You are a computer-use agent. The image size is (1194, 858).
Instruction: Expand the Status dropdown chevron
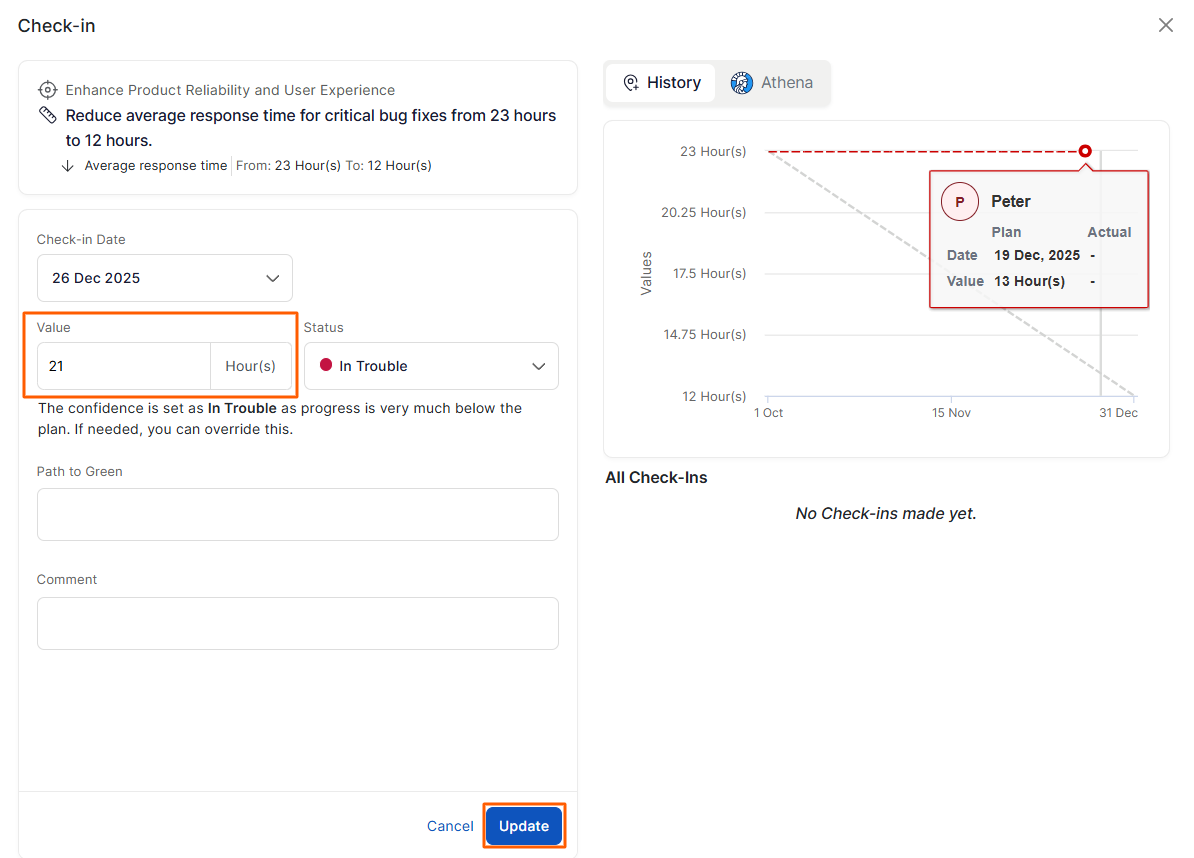538,366
